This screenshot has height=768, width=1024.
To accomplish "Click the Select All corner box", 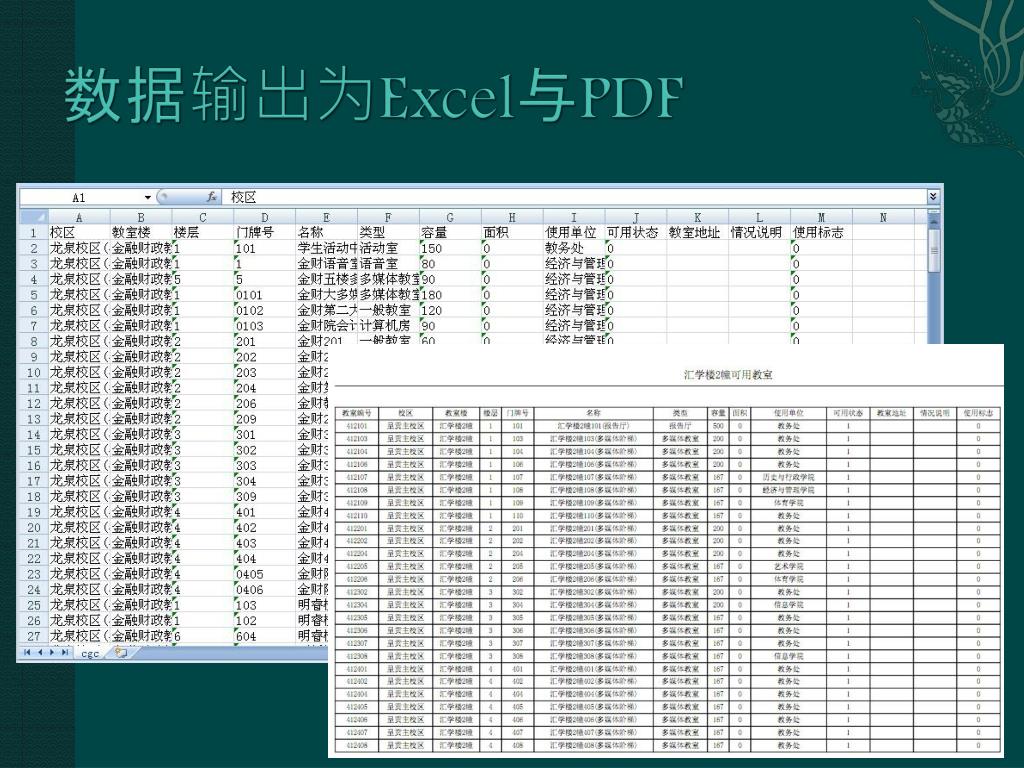I will tap(33, 217).
